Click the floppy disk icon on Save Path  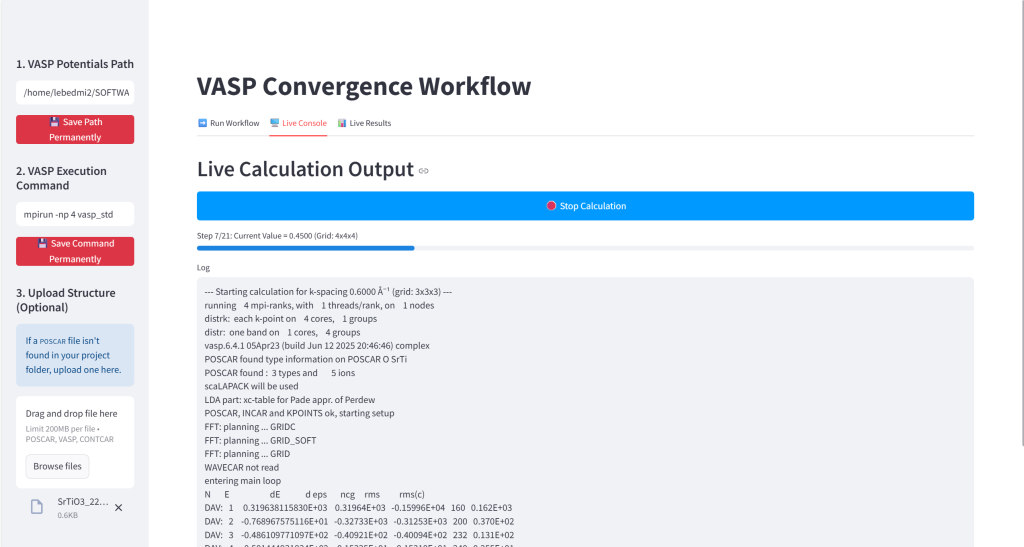(x=55, y=122)
